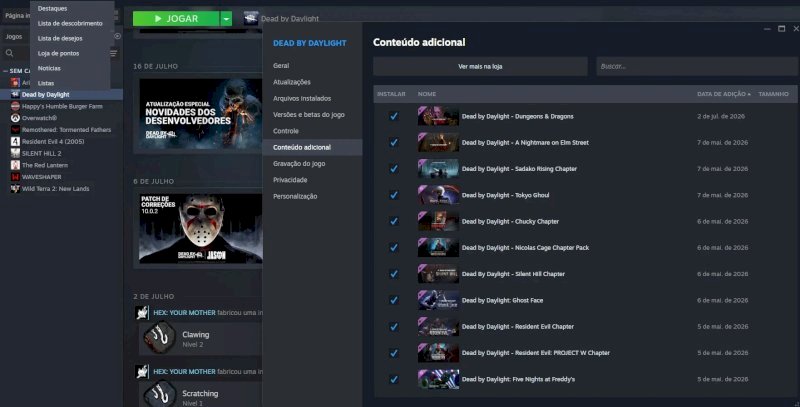Open Sadako Rising Chapter thumbnail
800x407 pixels.
[x=438, y=169]
